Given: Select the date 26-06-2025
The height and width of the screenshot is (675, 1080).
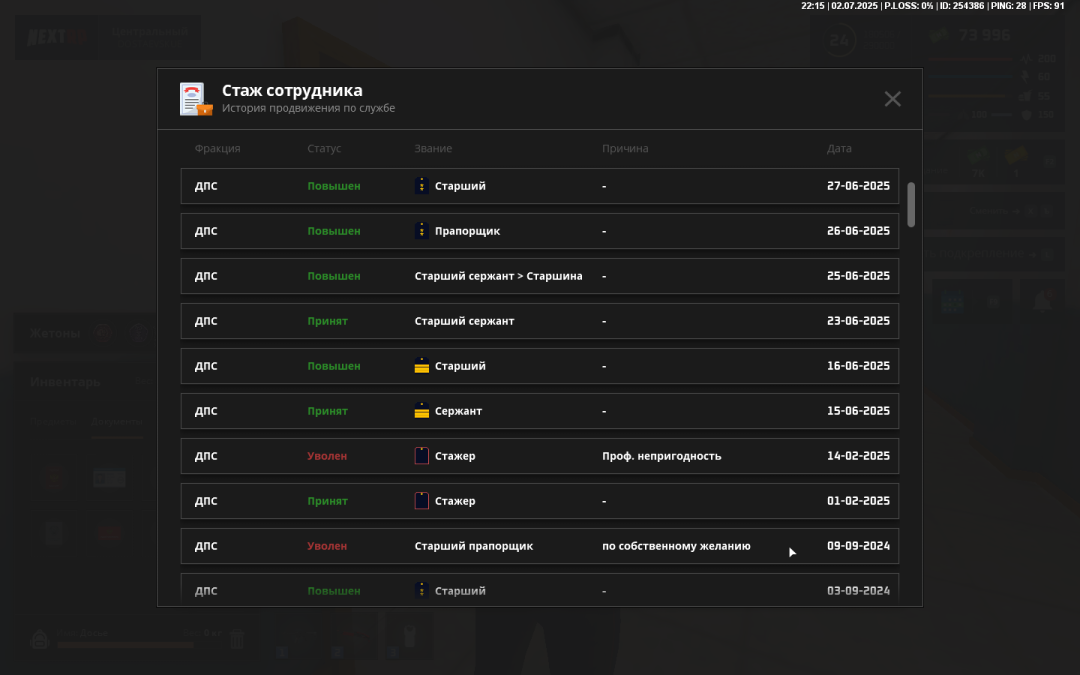Looking at the screenshot, I should click(x=858, y=231).
